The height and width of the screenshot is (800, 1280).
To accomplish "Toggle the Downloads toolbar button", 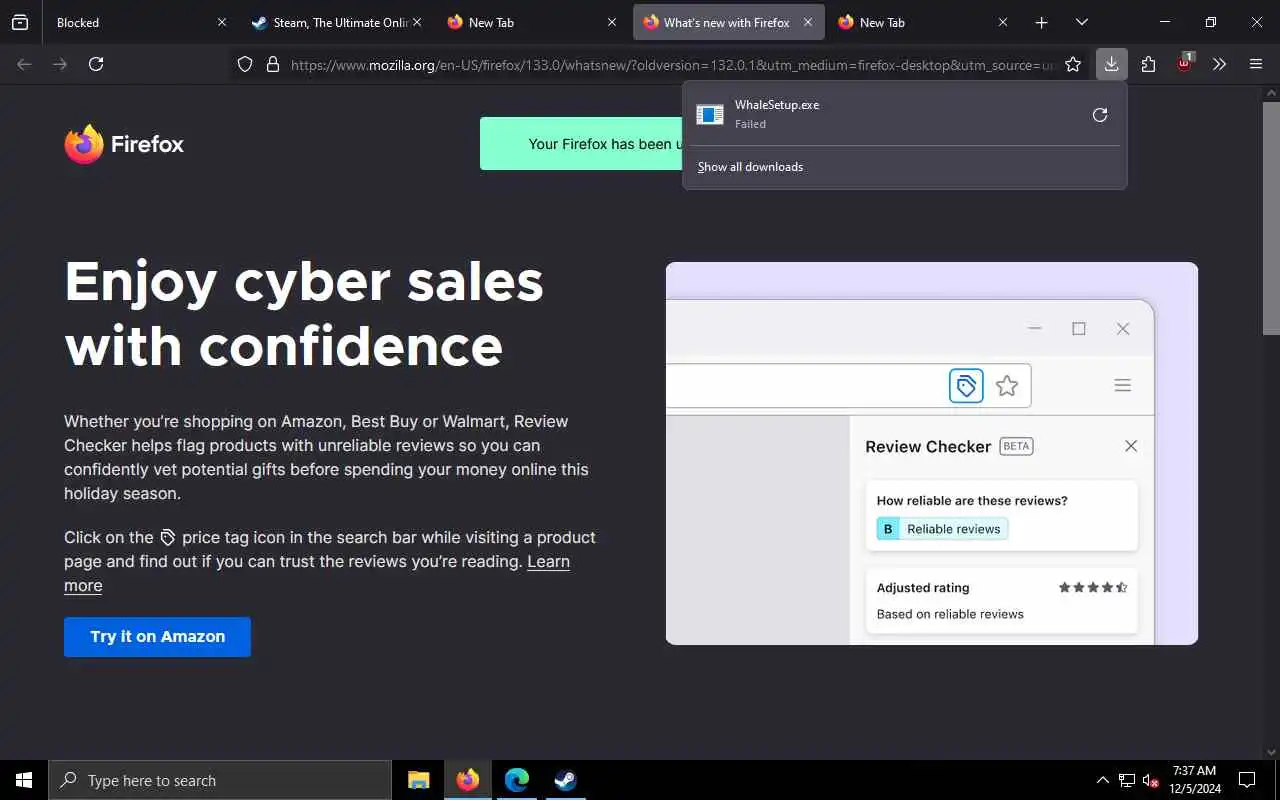I will [1111, 64].
